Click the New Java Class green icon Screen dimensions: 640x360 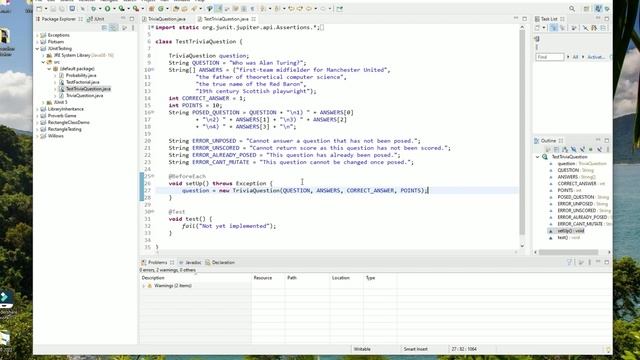click(160, 8)
